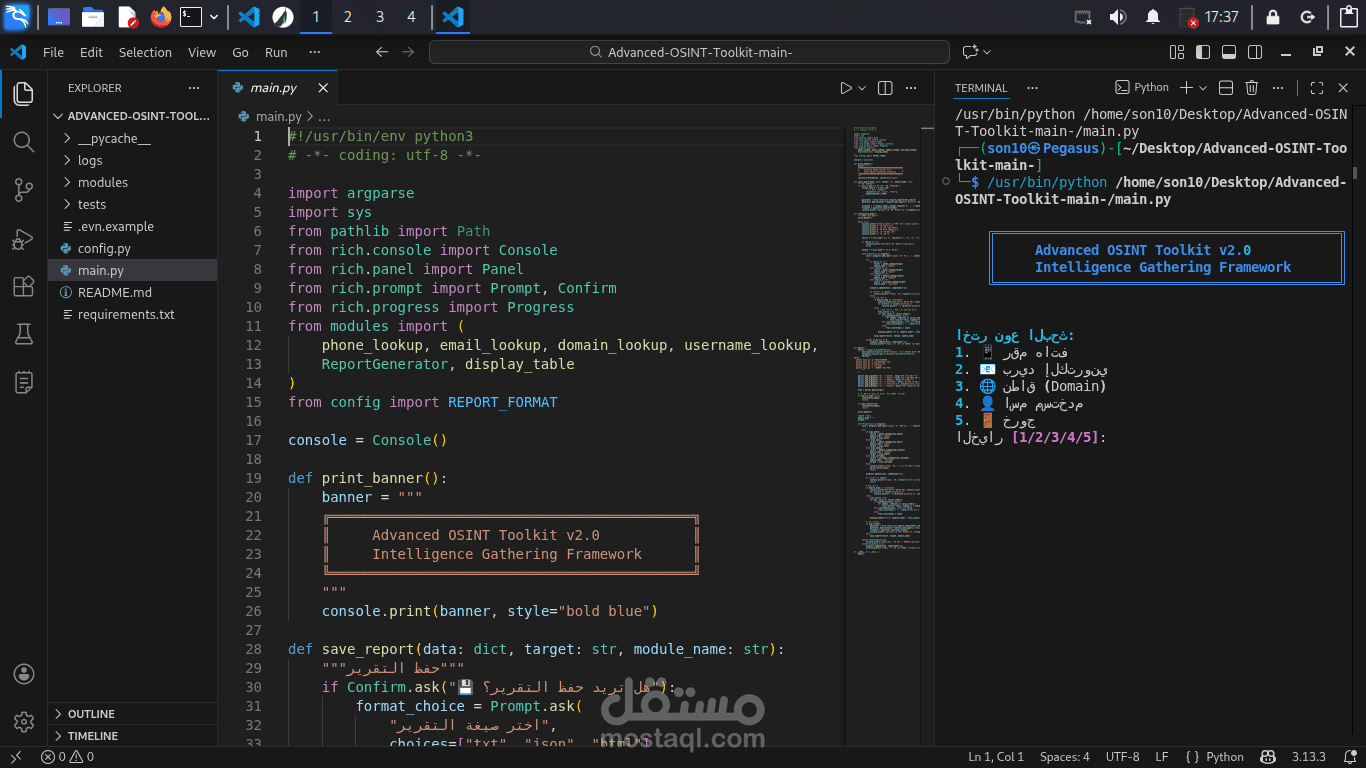Select Python interpreter 3.13.3

(1307, 757)
